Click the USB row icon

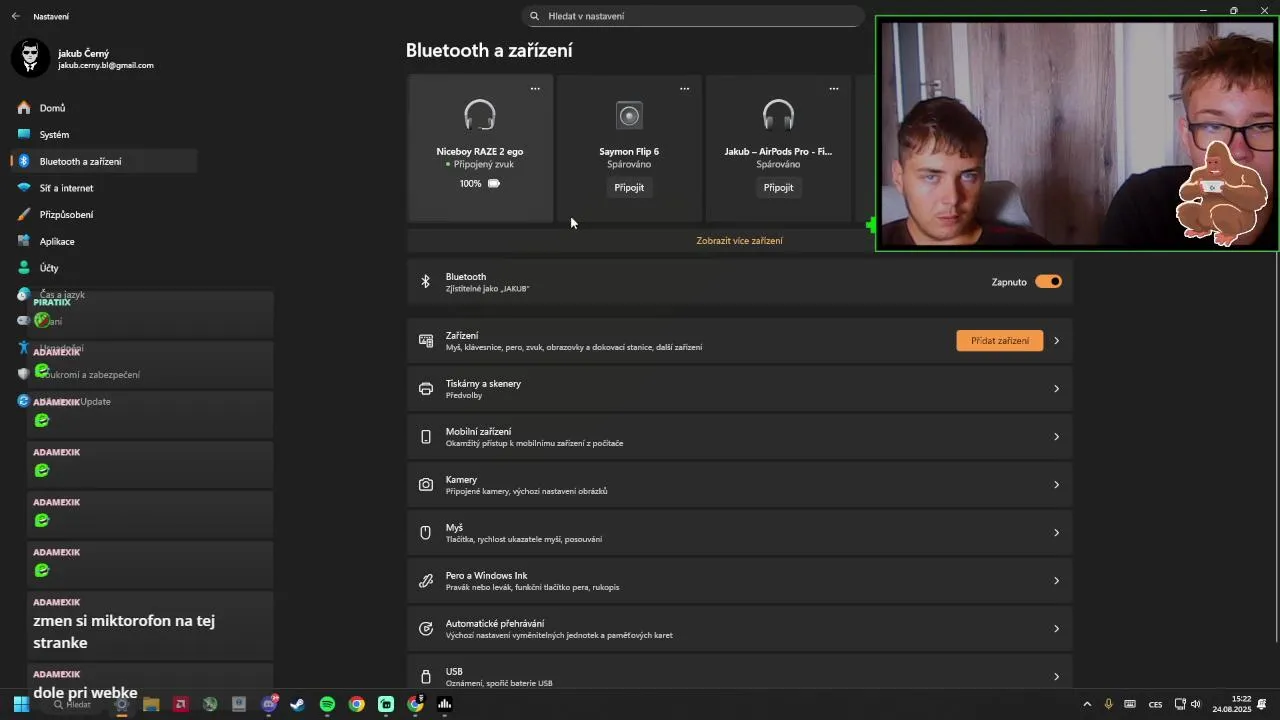click(x=426, y=677)
